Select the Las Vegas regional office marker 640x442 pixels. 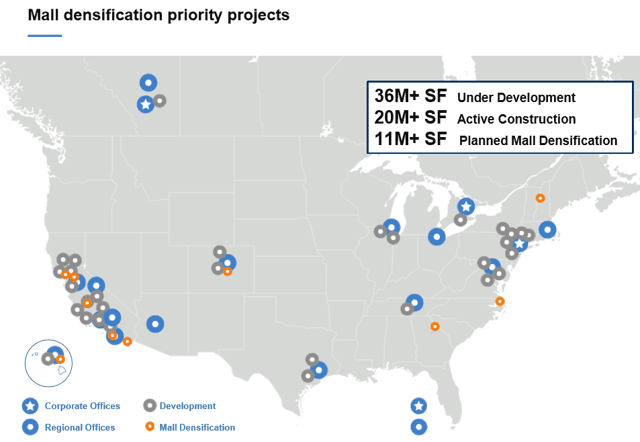click(x=96, y=286)
